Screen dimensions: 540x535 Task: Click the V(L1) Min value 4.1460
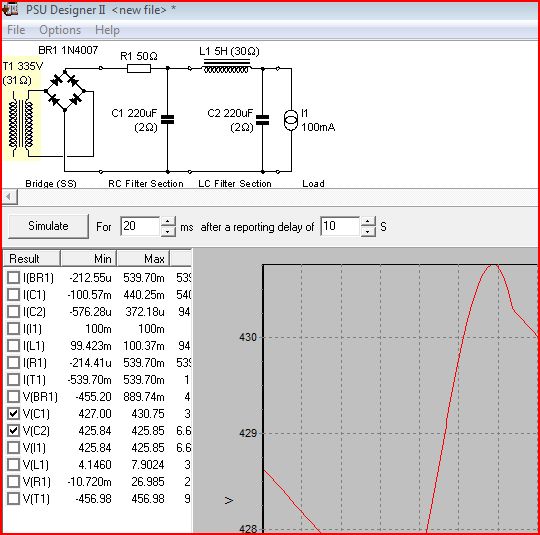pyautogui.click(x=95, y=465)
